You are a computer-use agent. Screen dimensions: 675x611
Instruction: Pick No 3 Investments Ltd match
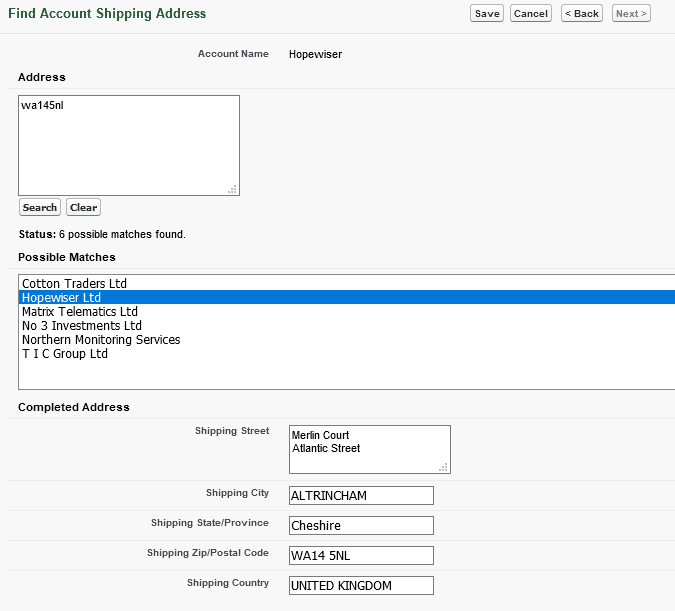348,325
